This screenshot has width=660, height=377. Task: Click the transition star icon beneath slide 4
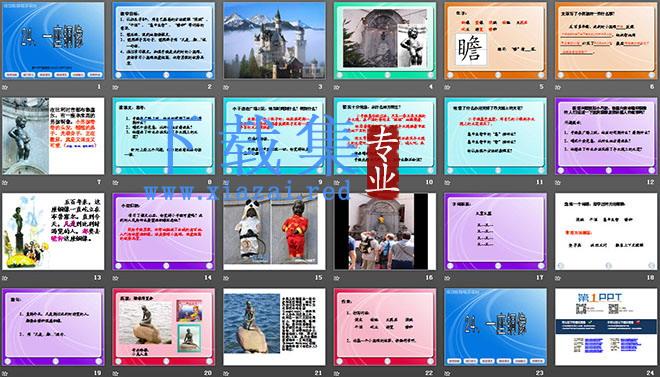point(337,87)
